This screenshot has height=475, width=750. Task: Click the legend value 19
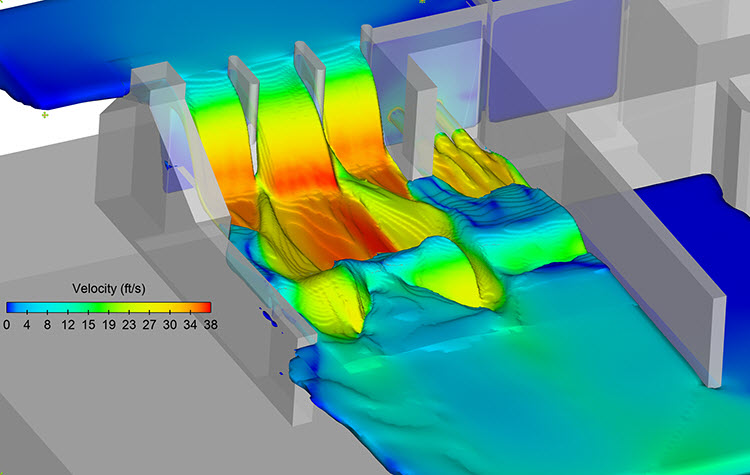109,325
